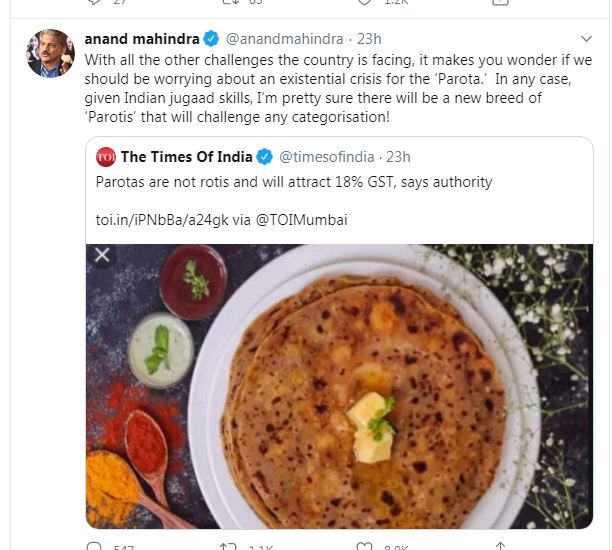The width and height of the screenshot is (612, 550).
Task: Open the @TOIMumbai mention
Action: click(x=302, y=220)
